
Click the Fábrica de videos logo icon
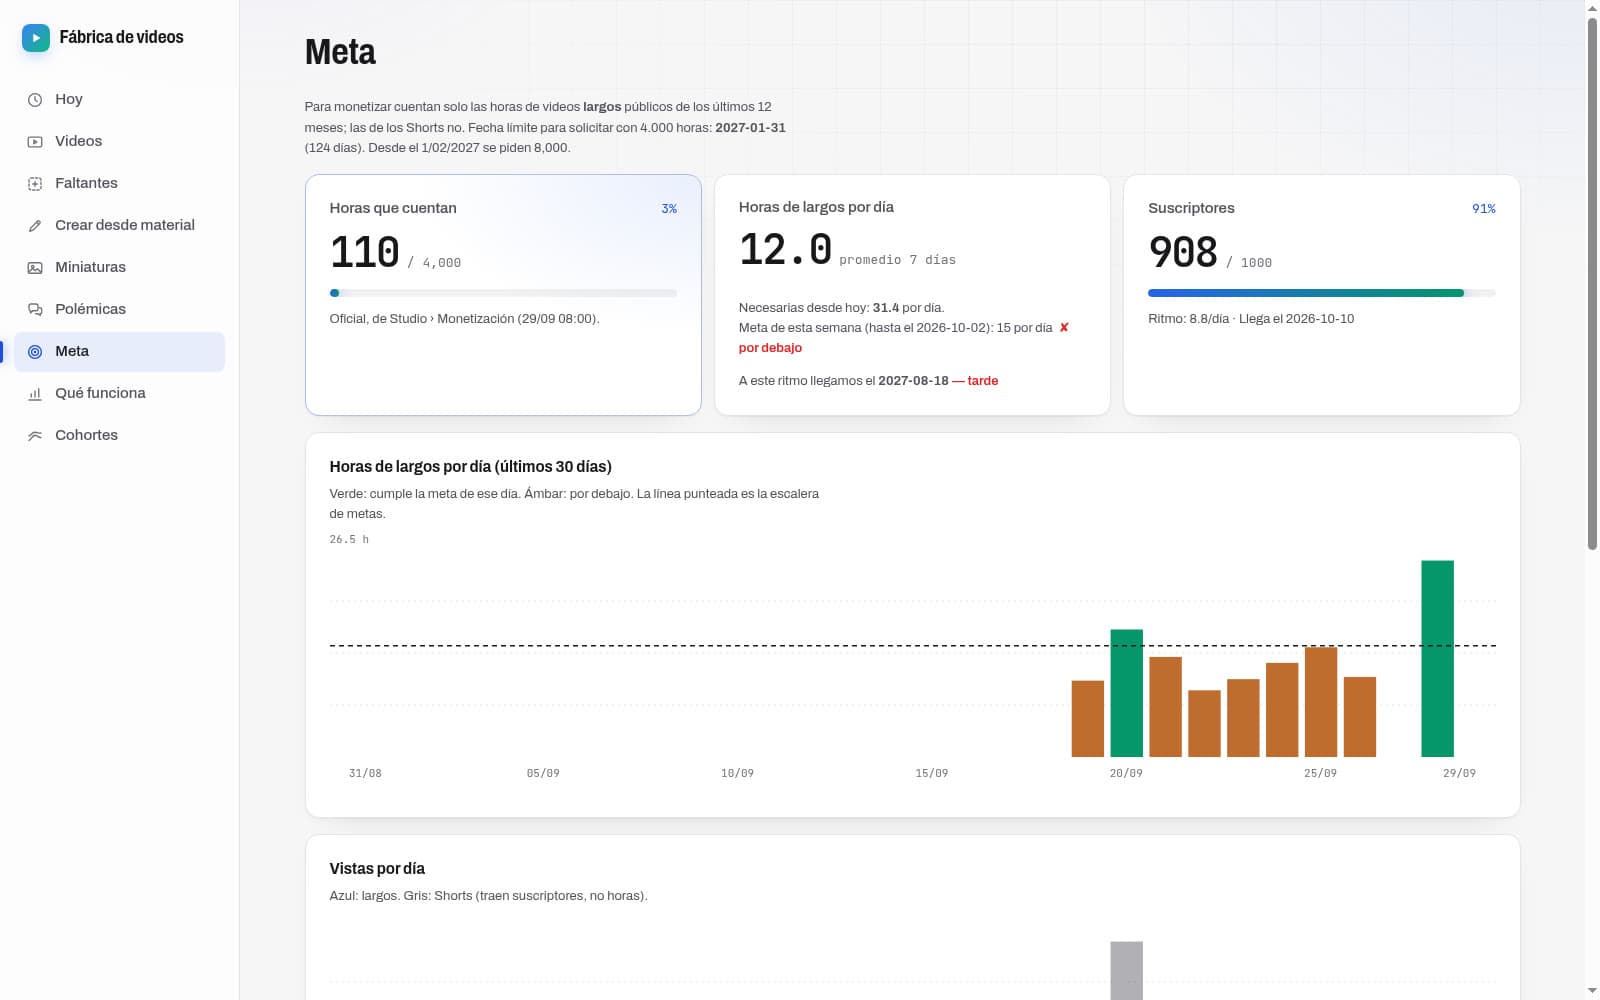pyautogui.click(x=36, y=38)
